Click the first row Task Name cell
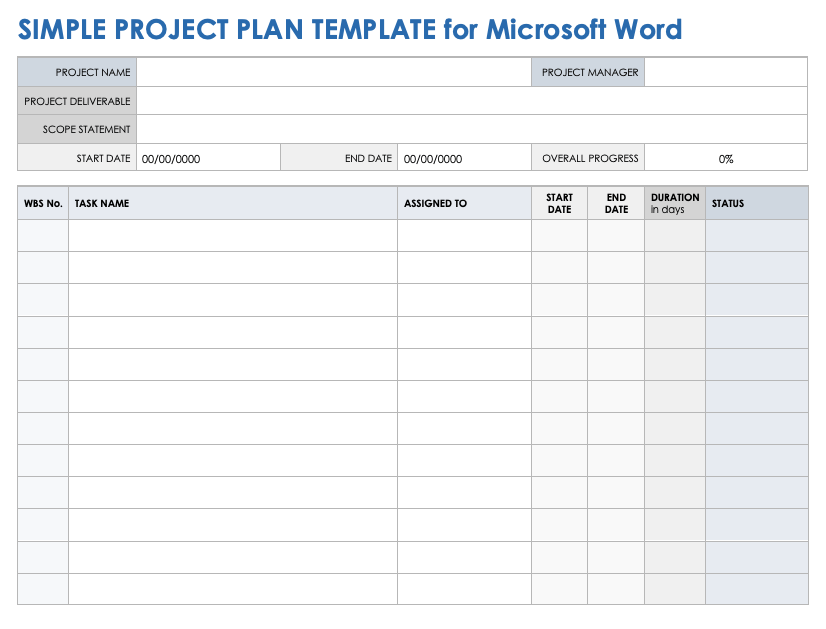Image resolution: width=826 pixels, height=629 pixels. click(x=232, y=236)
